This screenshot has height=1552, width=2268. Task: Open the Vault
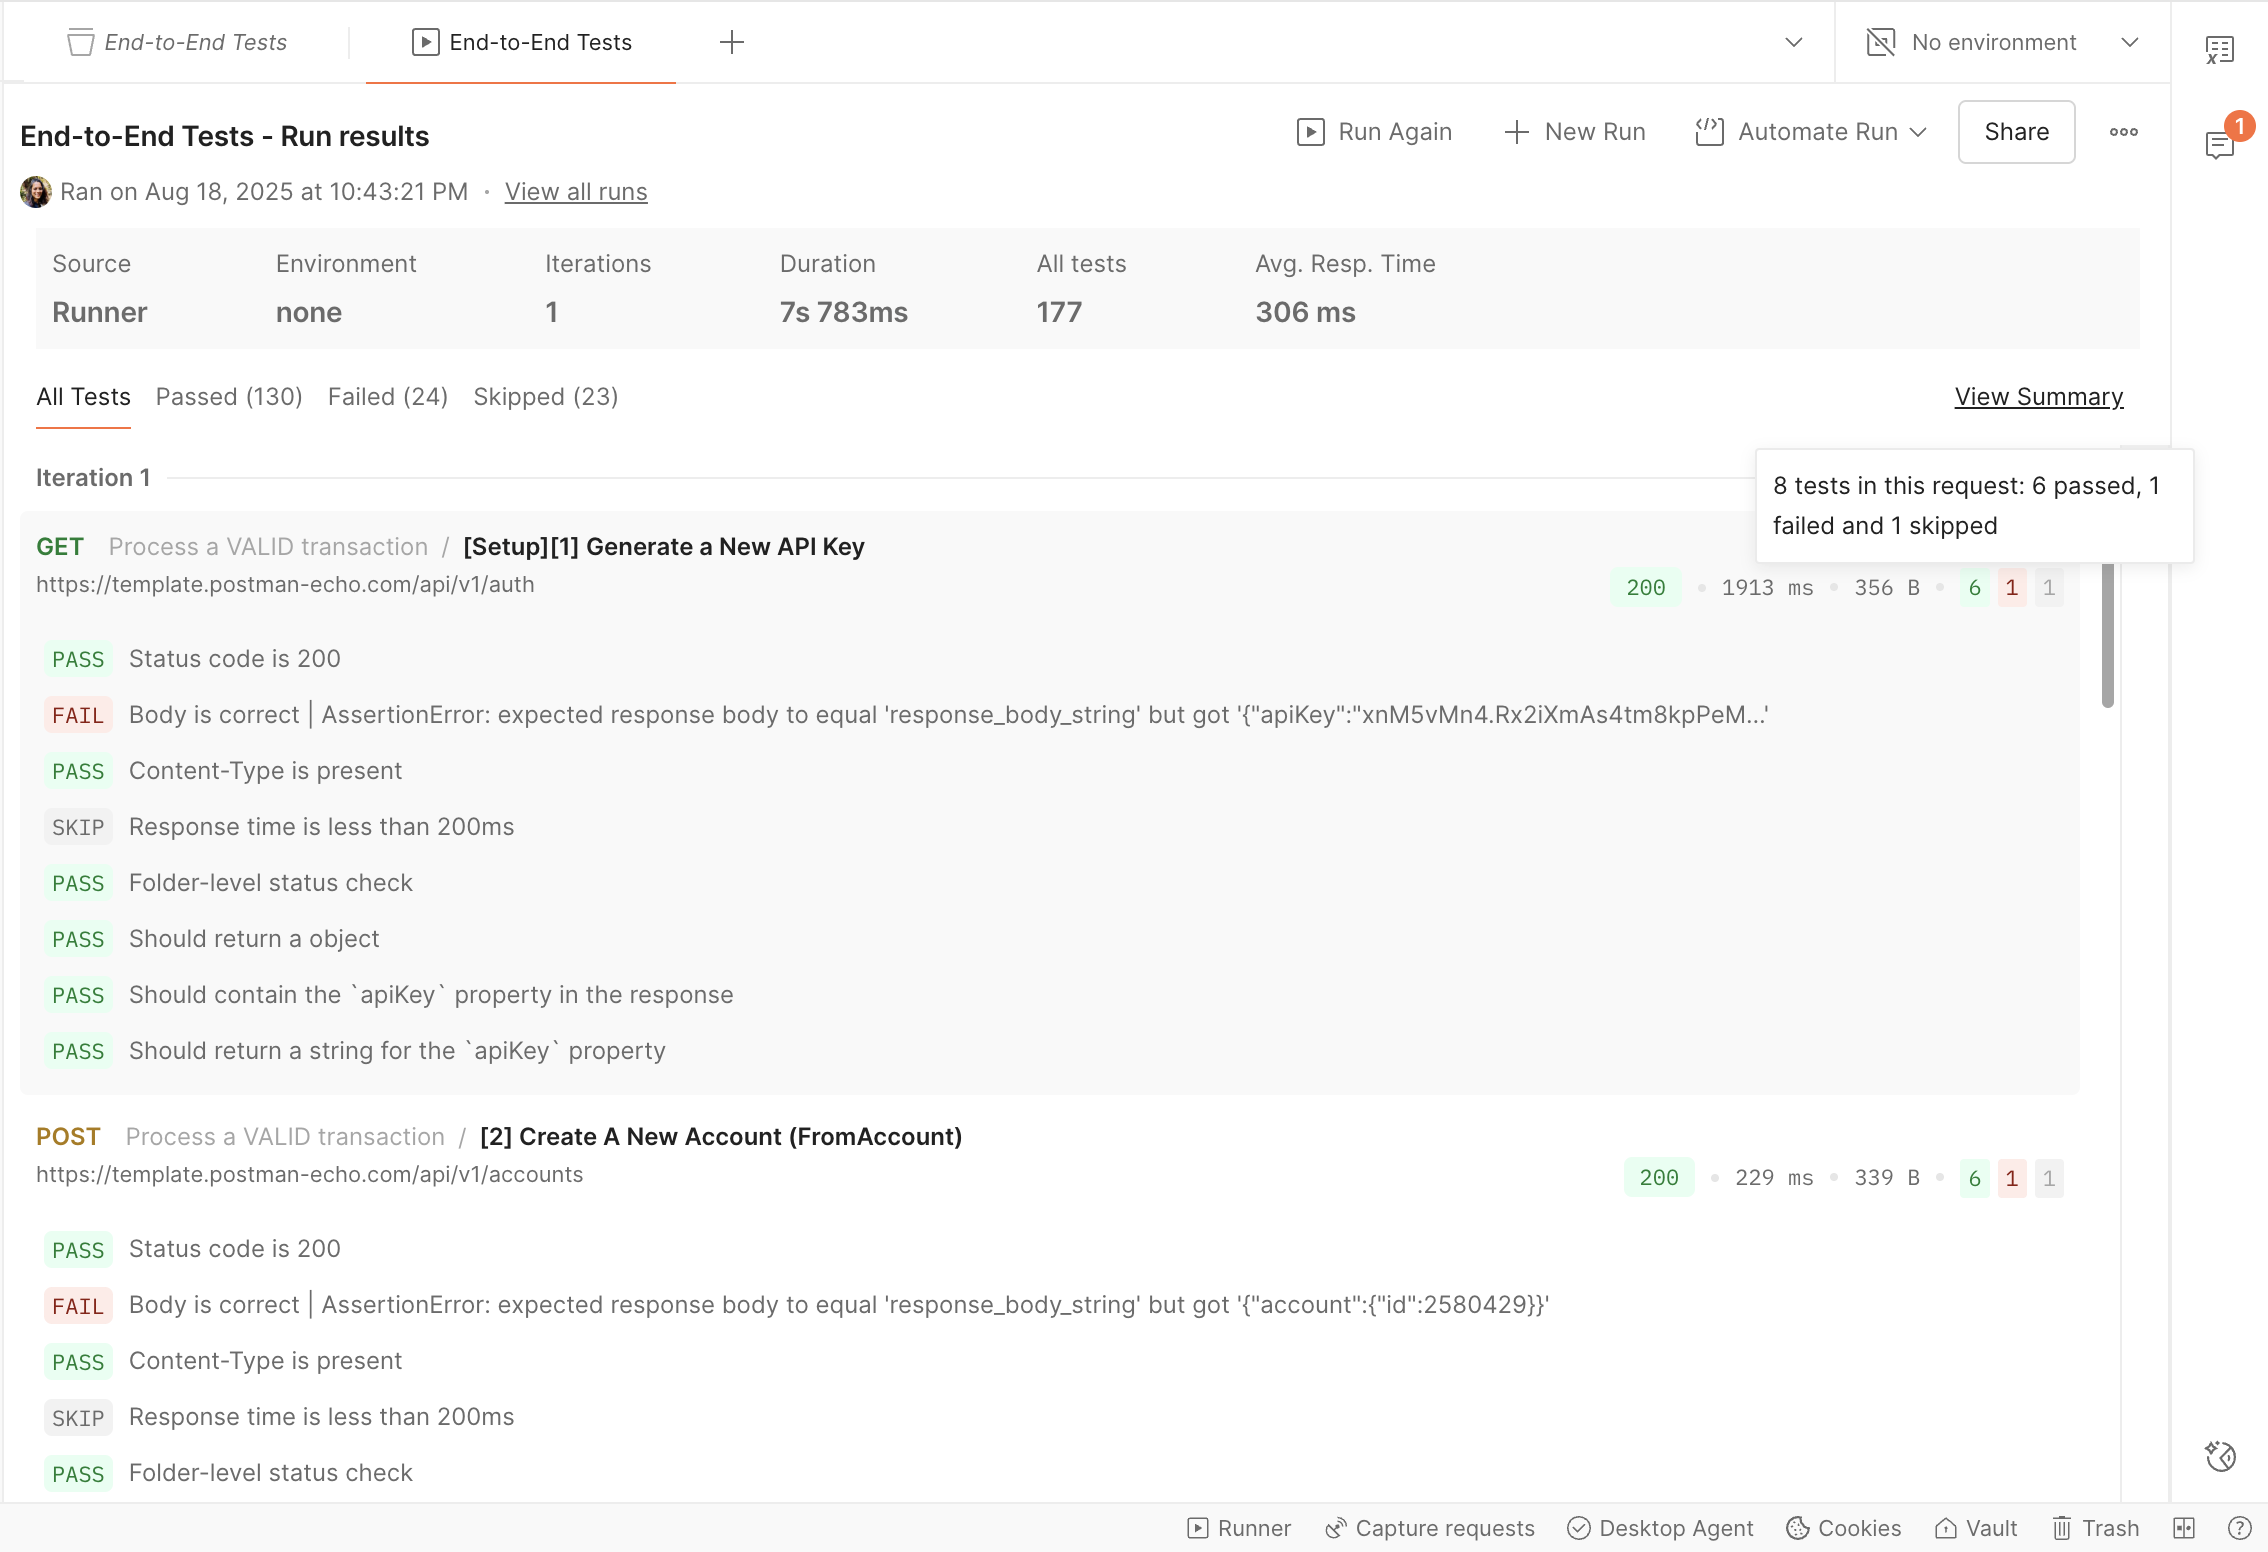pos(1975,1528)
